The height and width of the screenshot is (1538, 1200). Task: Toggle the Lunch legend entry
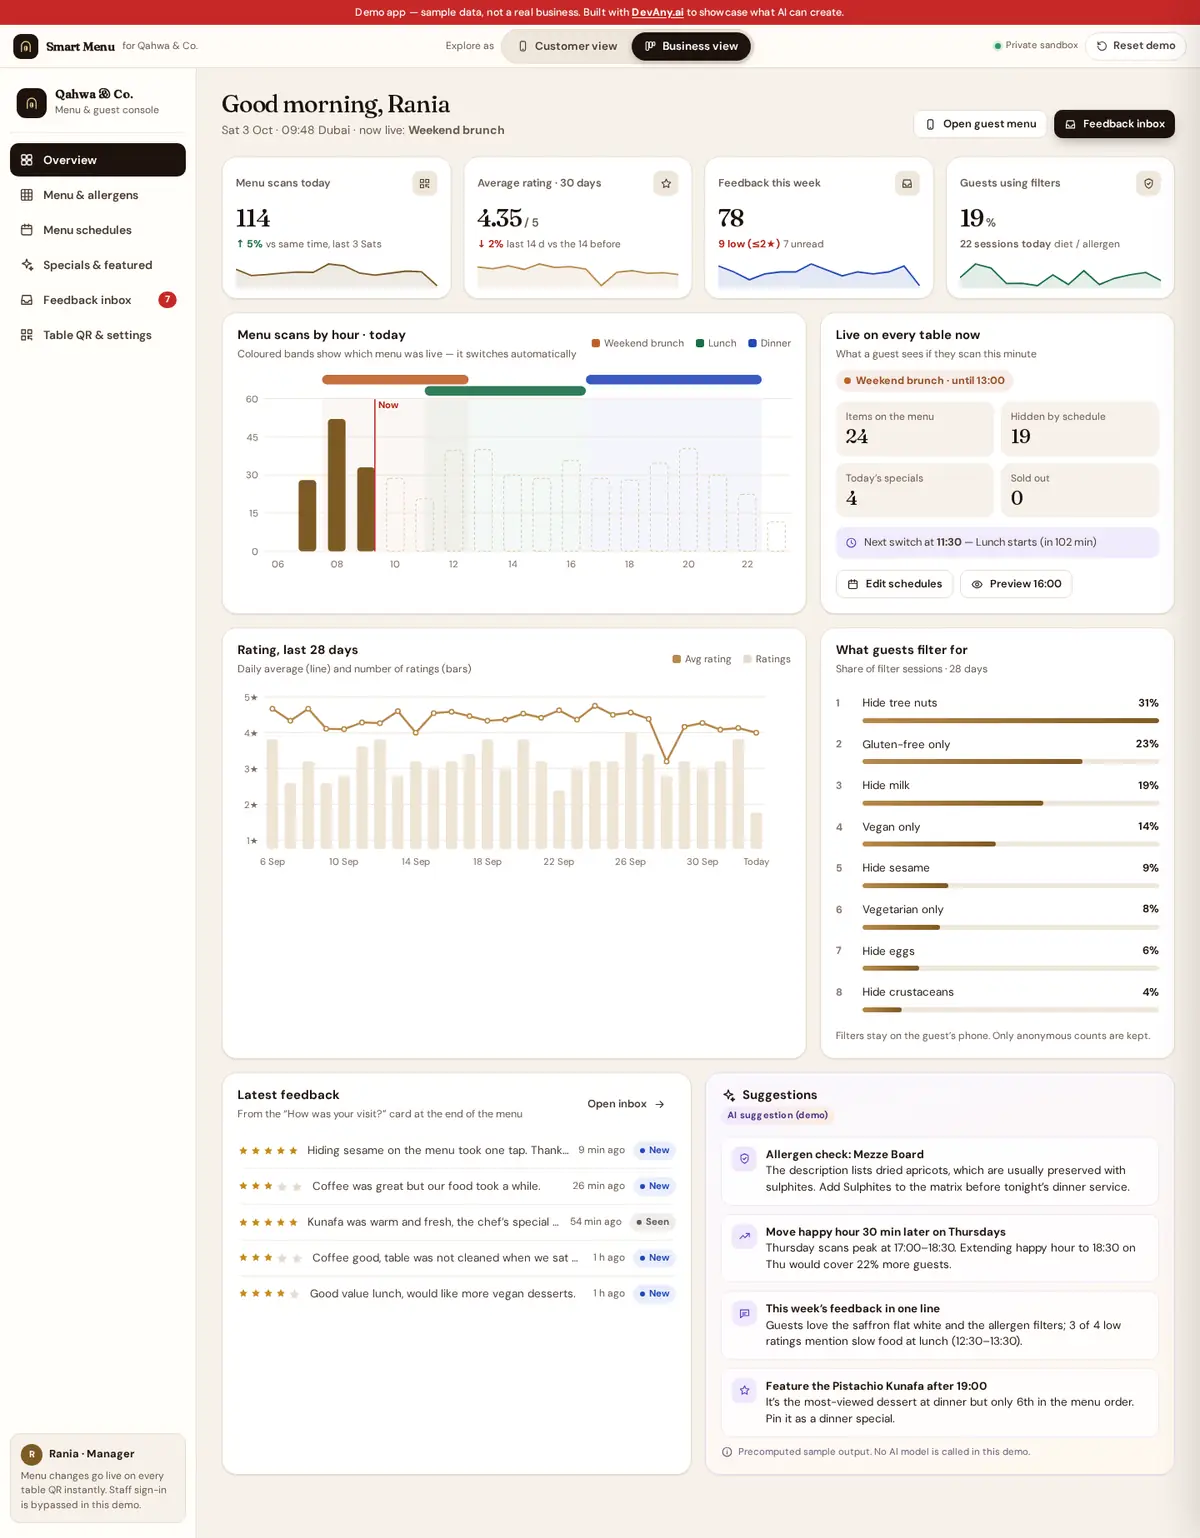(x=716, y=343)
